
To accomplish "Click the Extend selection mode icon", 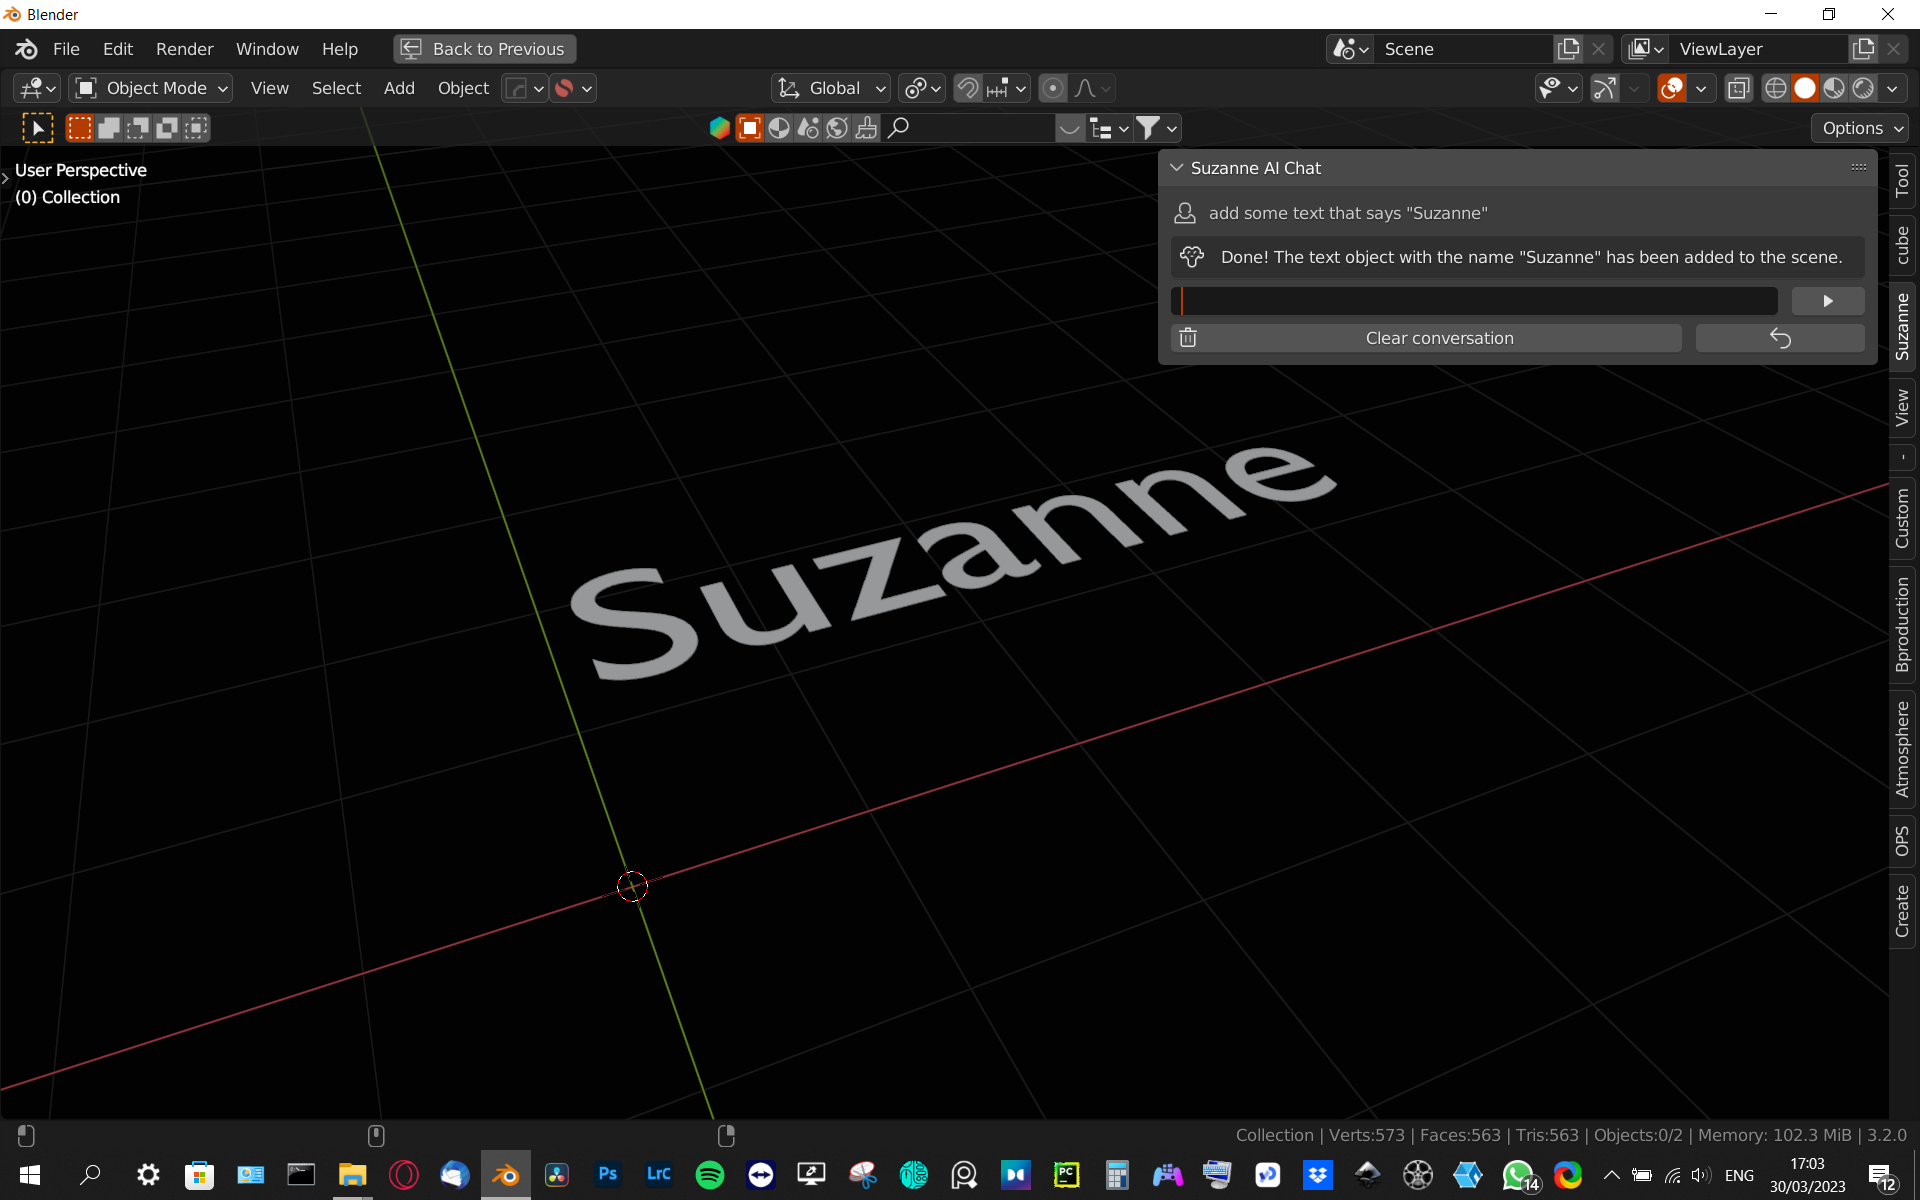I will 109,128.
